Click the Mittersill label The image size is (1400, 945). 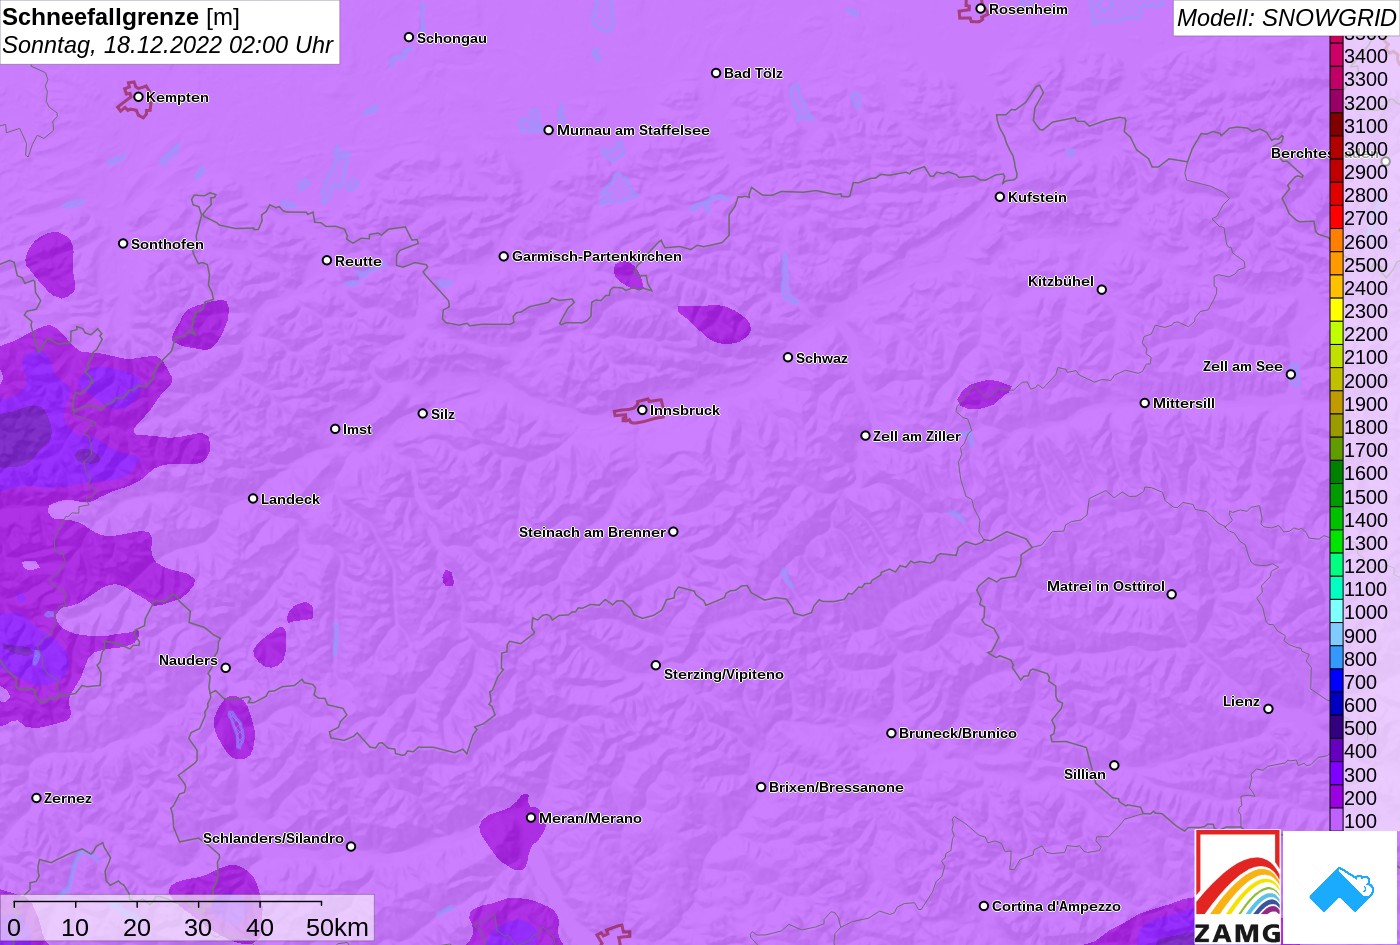coord(1184,403)
